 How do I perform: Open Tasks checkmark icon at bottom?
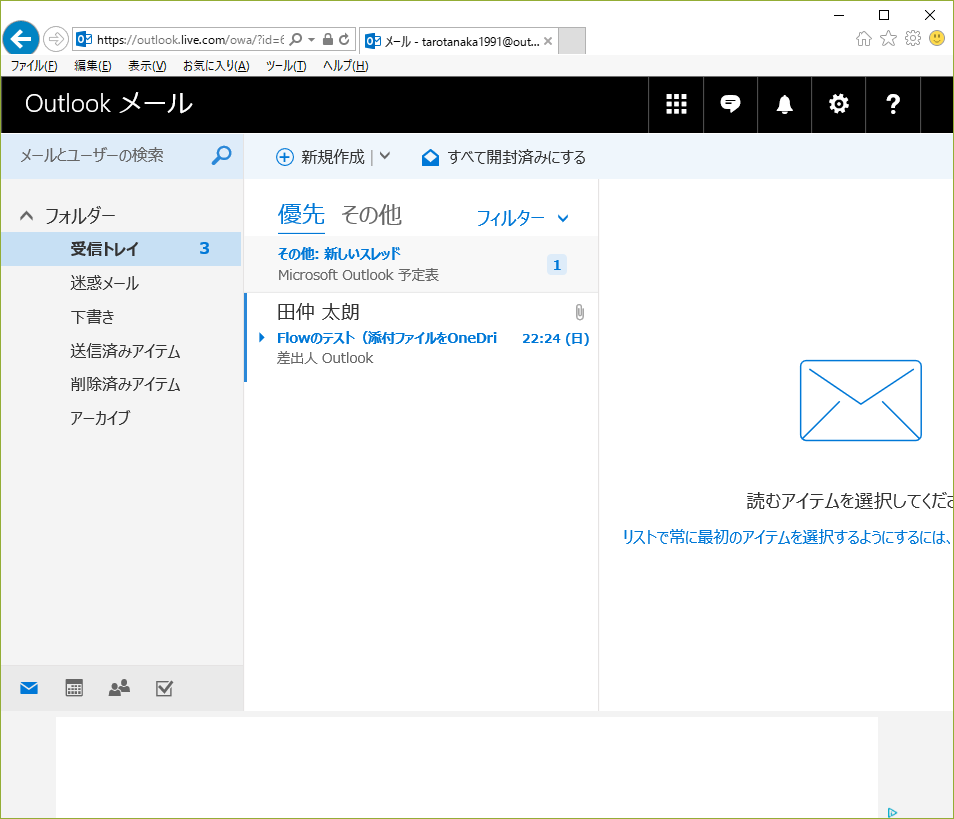[165, 688]
